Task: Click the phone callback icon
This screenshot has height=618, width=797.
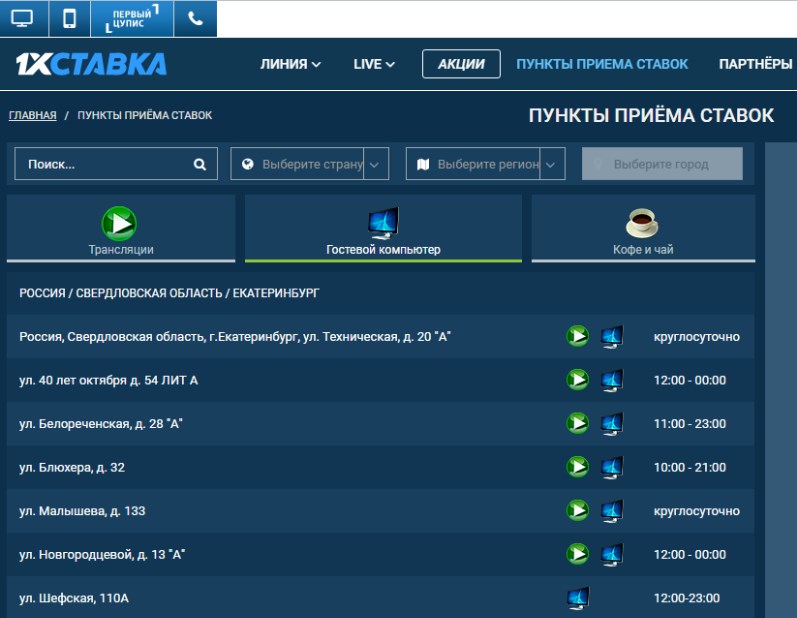Action: click(x=195, y=19)
